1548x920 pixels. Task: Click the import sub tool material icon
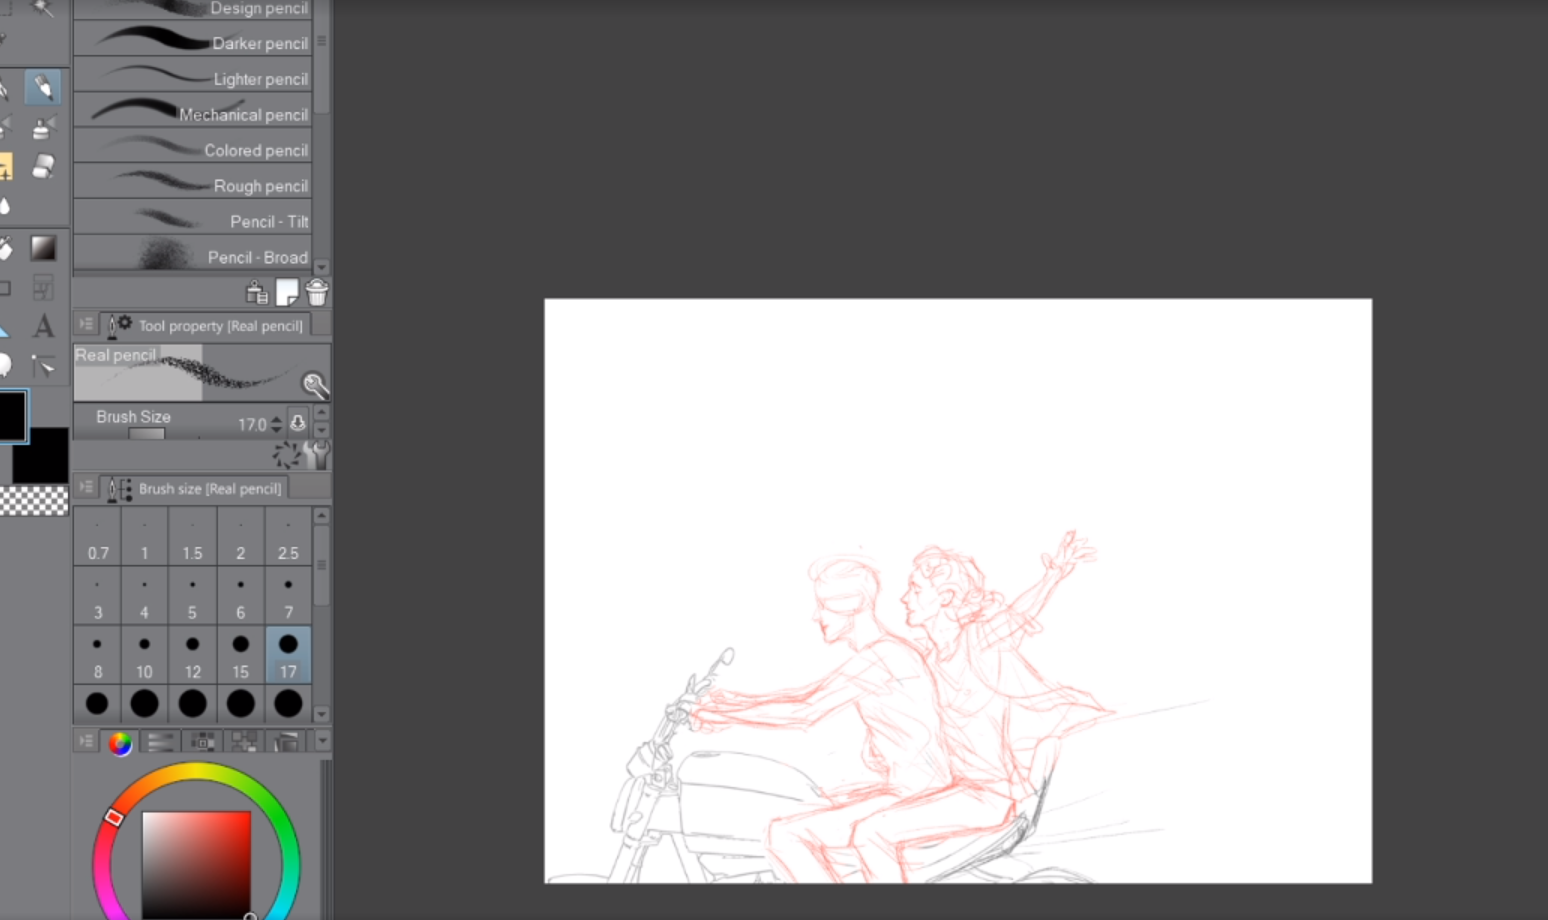[x=257, y=292]
